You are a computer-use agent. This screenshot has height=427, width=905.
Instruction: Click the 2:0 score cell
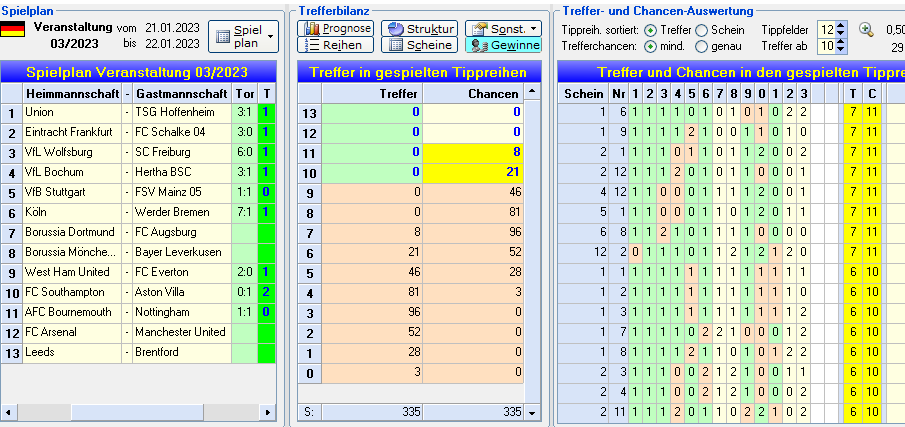pos(245,272)
